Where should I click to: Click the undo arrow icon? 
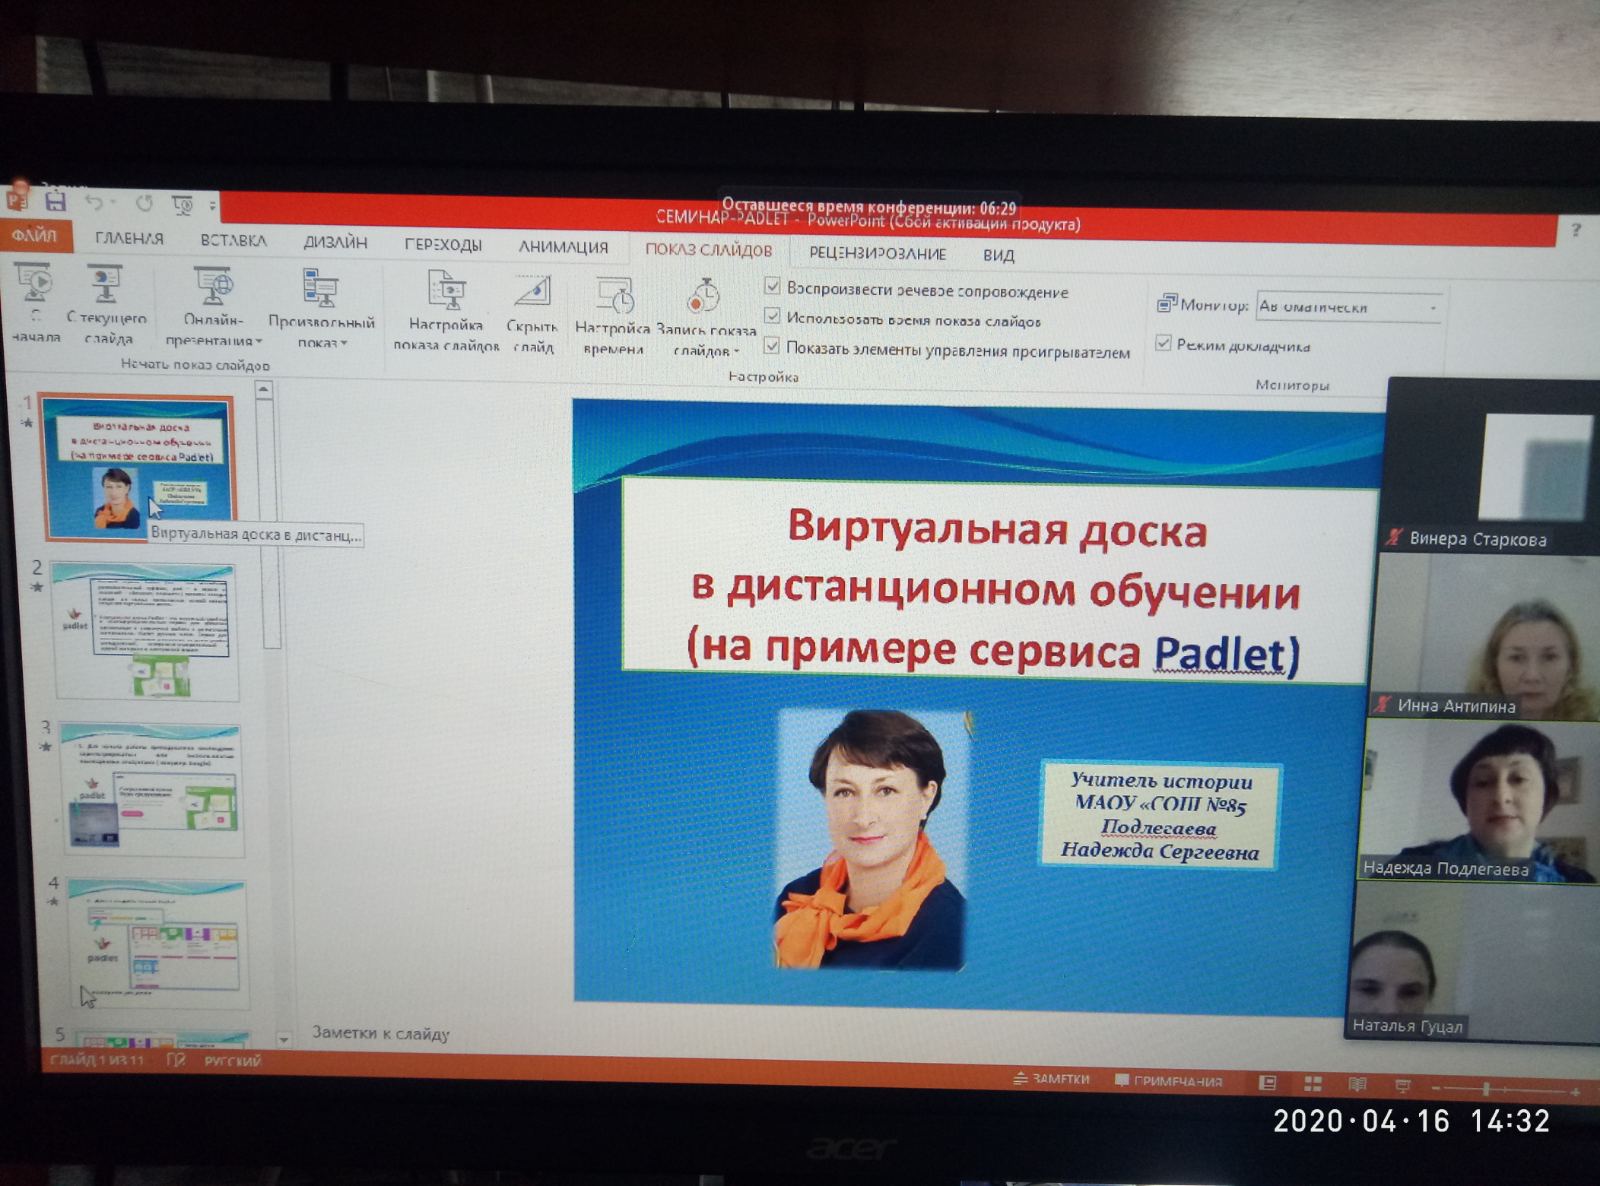tap(94, 203)
